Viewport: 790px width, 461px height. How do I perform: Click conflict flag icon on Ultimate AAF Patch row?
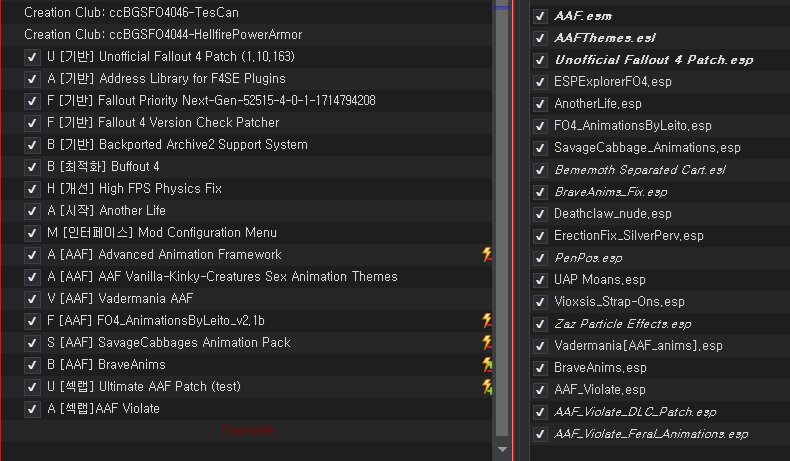(487, 386)
